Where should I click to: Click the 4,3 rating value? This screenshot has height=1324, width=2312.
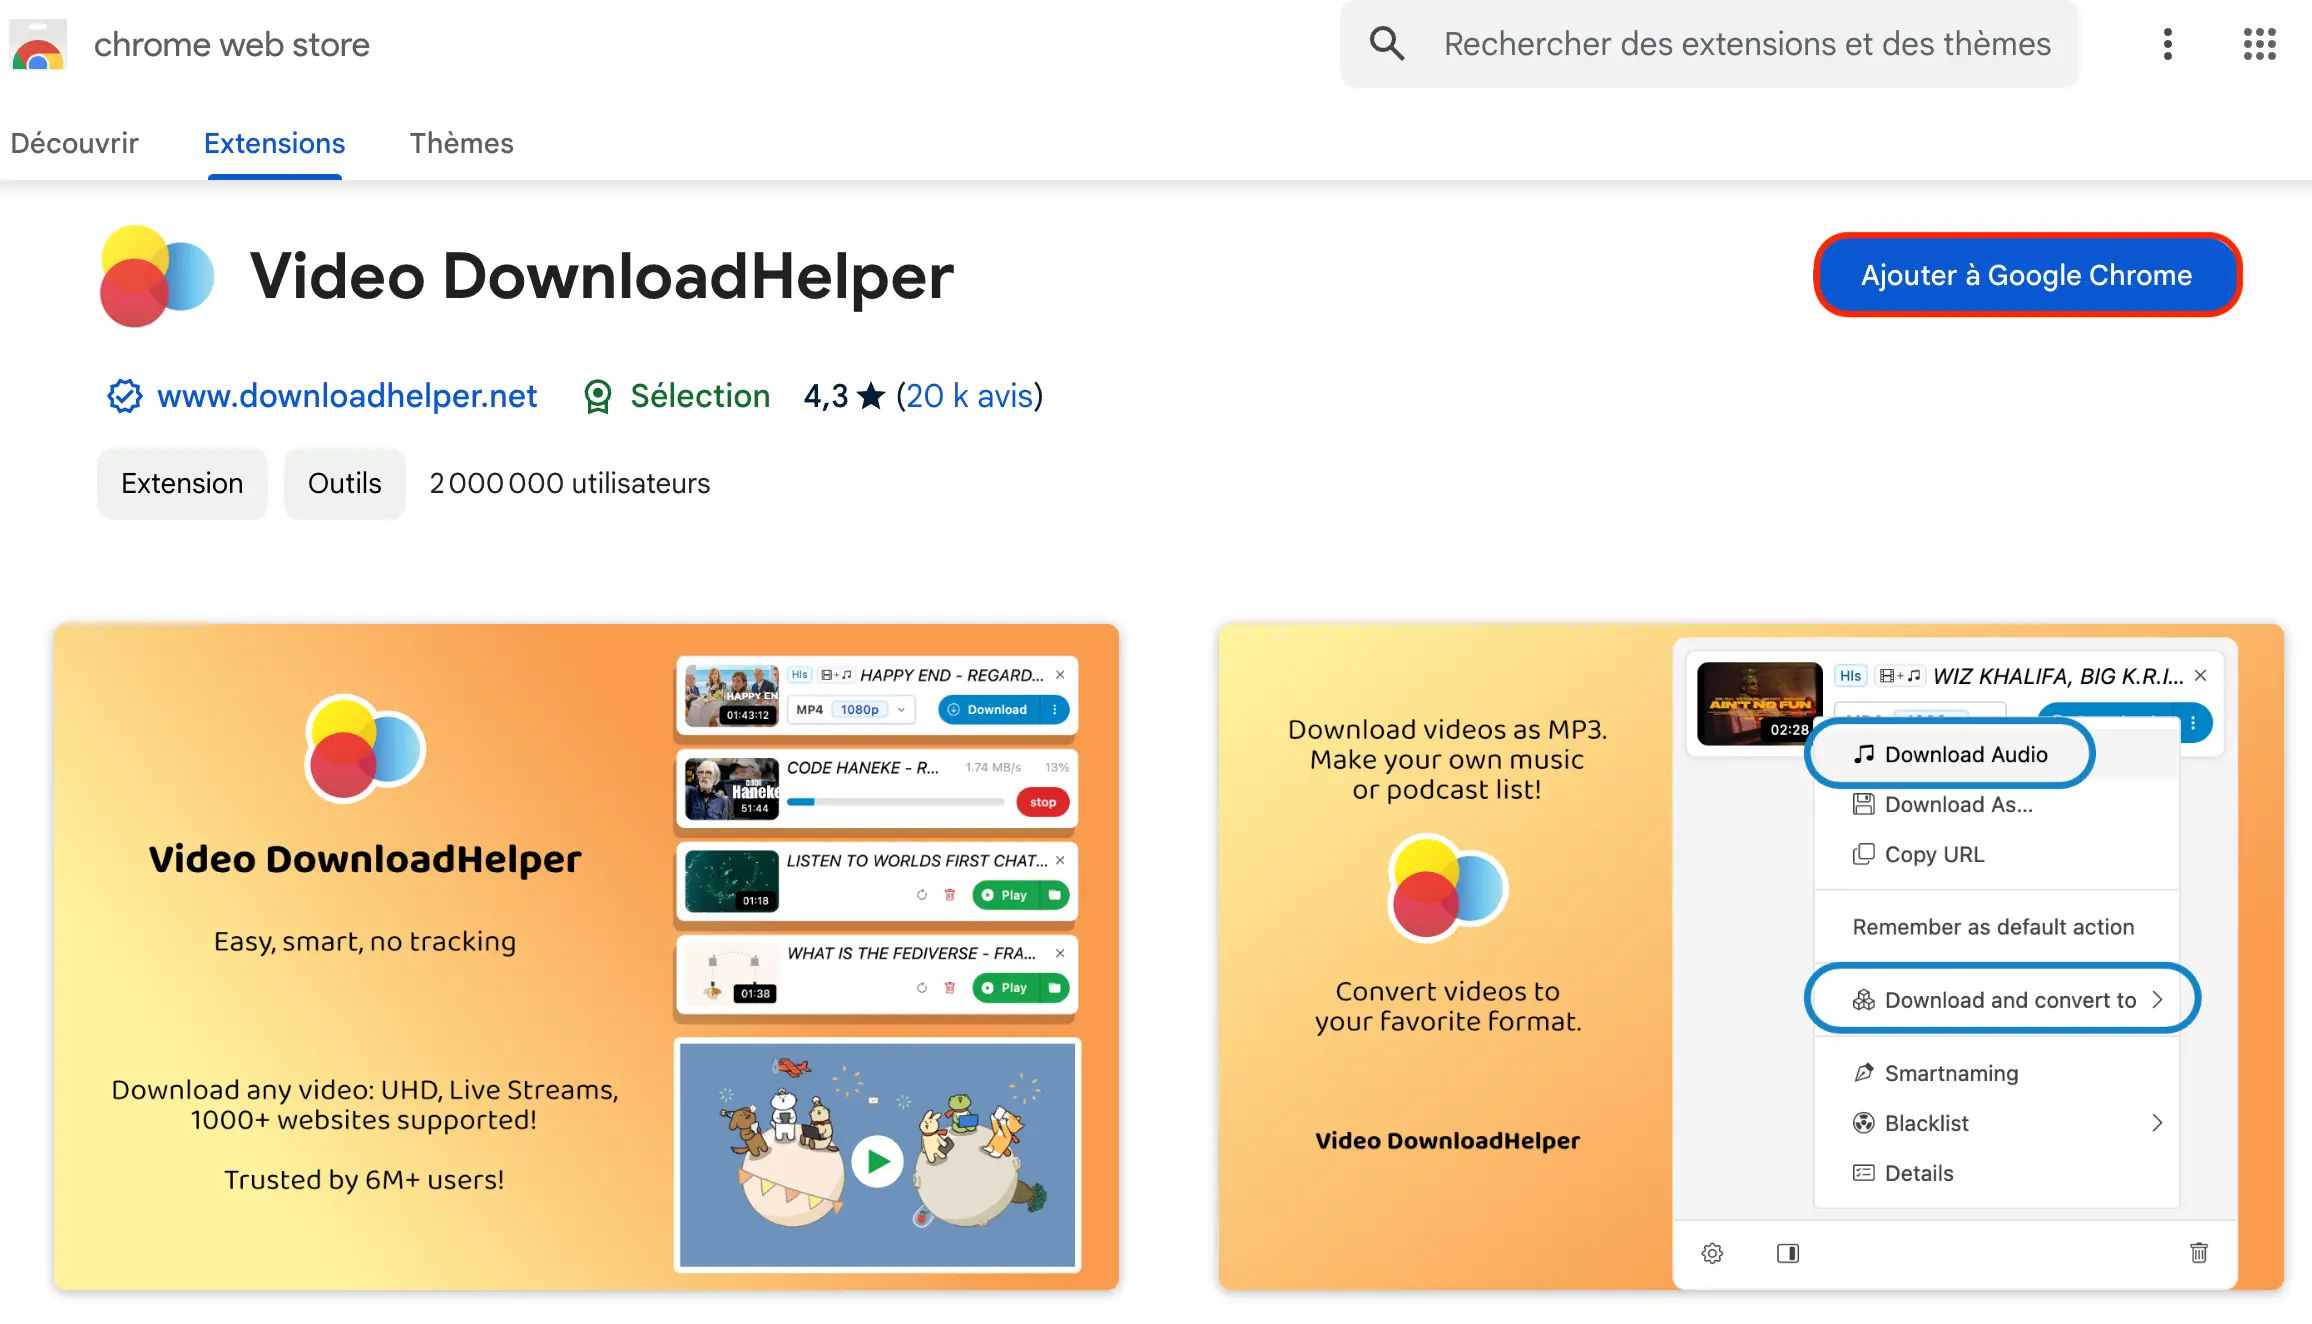[x=826, y=396]
